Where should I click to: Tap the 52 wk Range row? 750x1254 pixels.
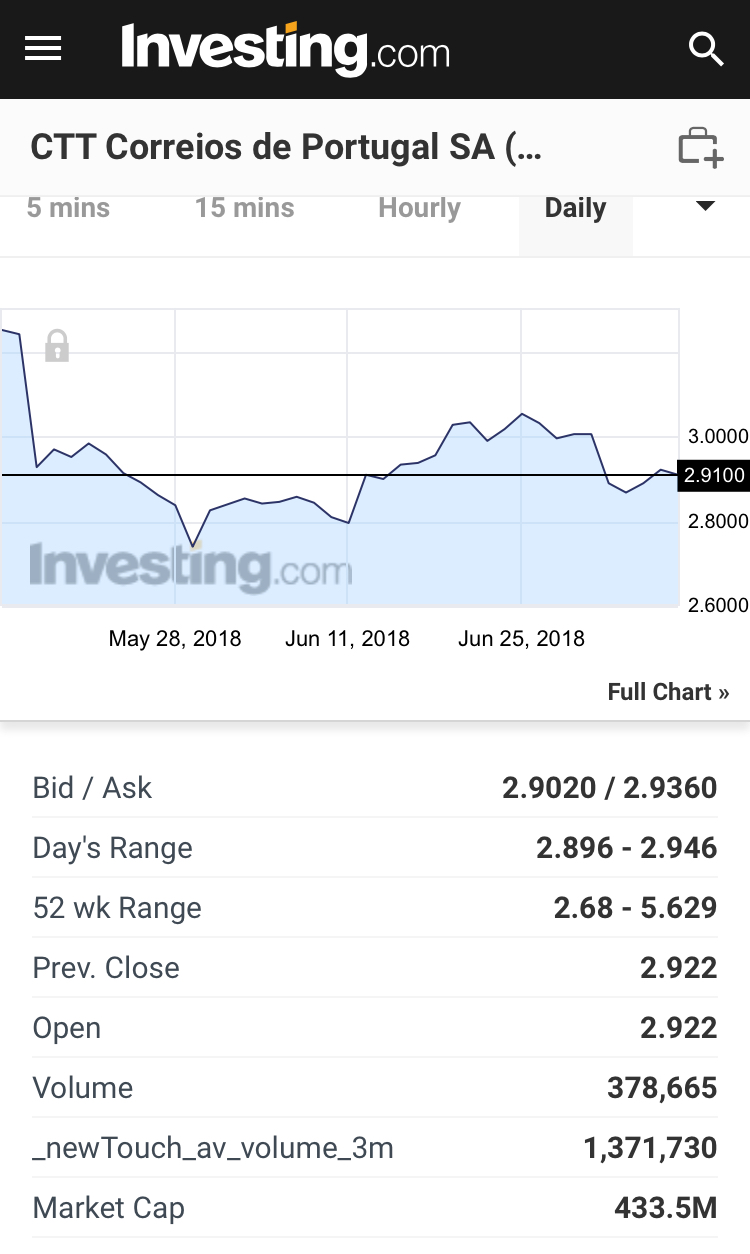point(375,908)
